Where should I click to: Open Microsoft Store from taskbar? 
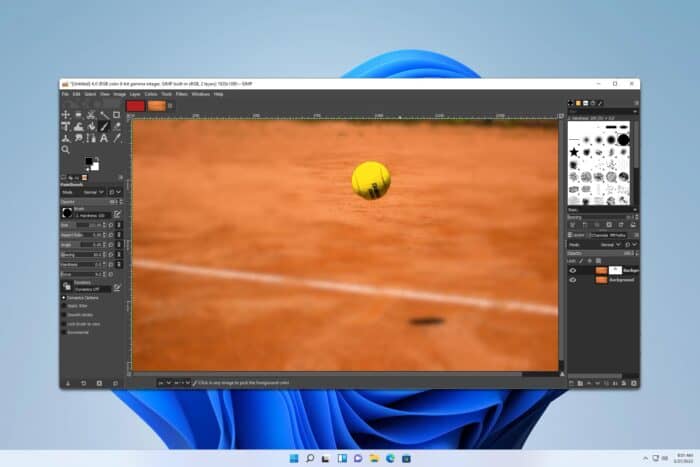point(406,459)
